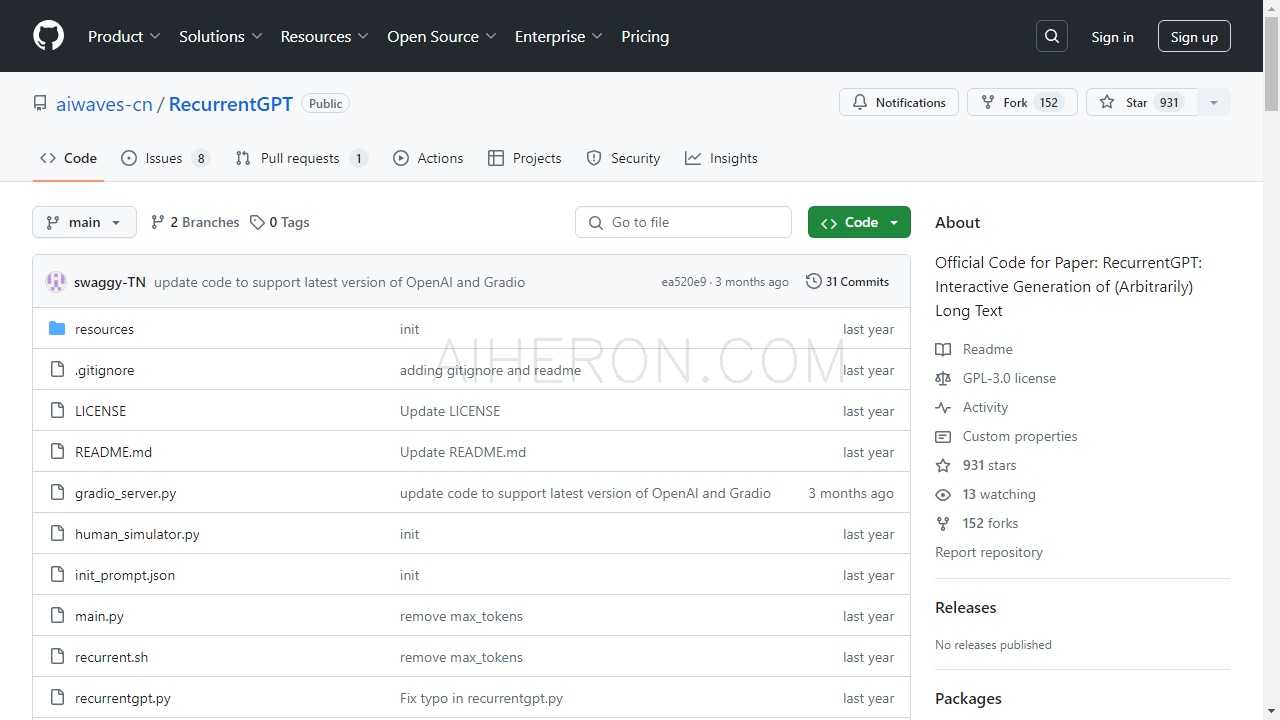This screenshot has height=720, width=1280.
Task: Click the Sign up button
Action: (x=1194, y=37)
